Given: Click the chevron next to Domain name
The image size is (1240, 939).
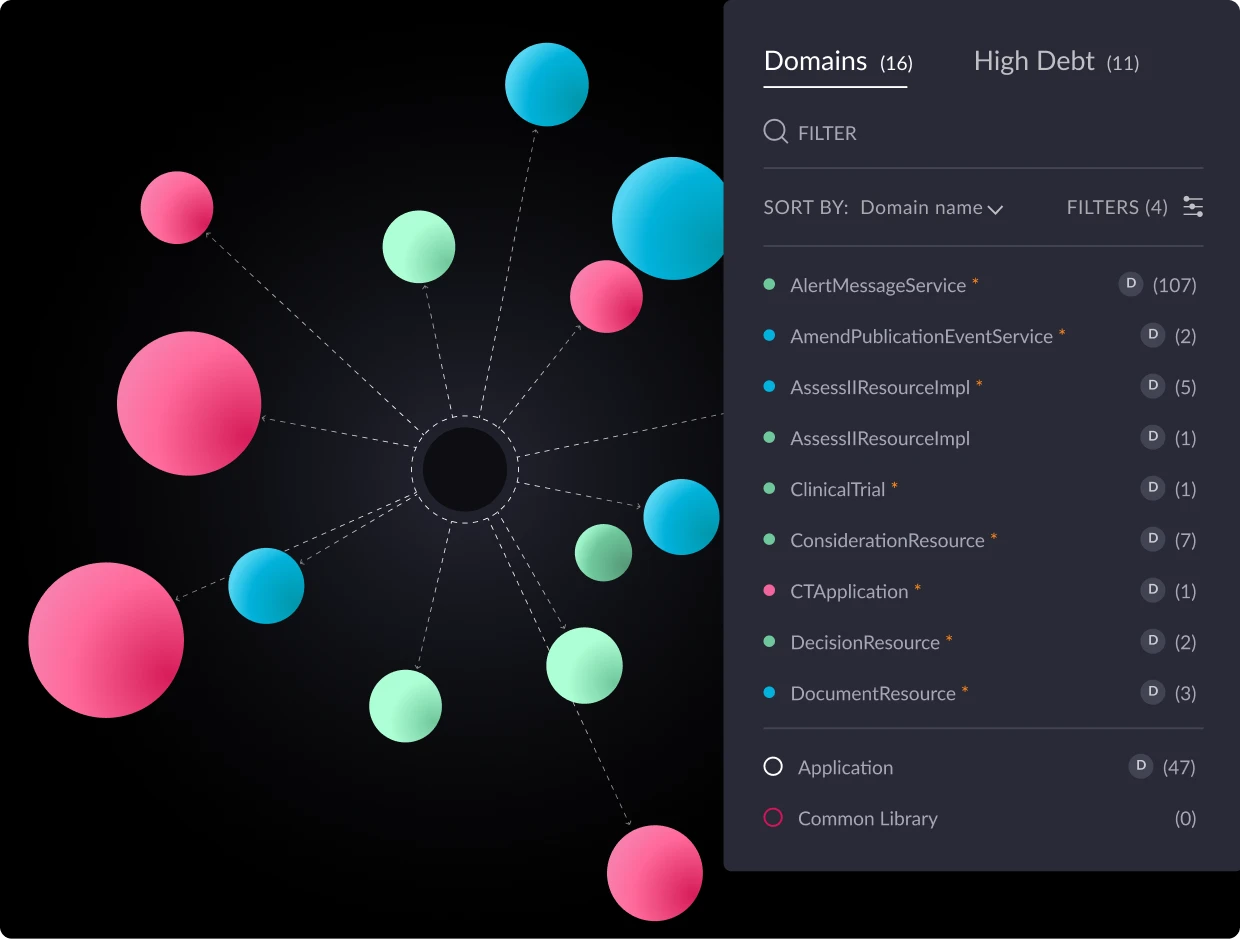Looking at the screenshot, I should coord(995,210).
